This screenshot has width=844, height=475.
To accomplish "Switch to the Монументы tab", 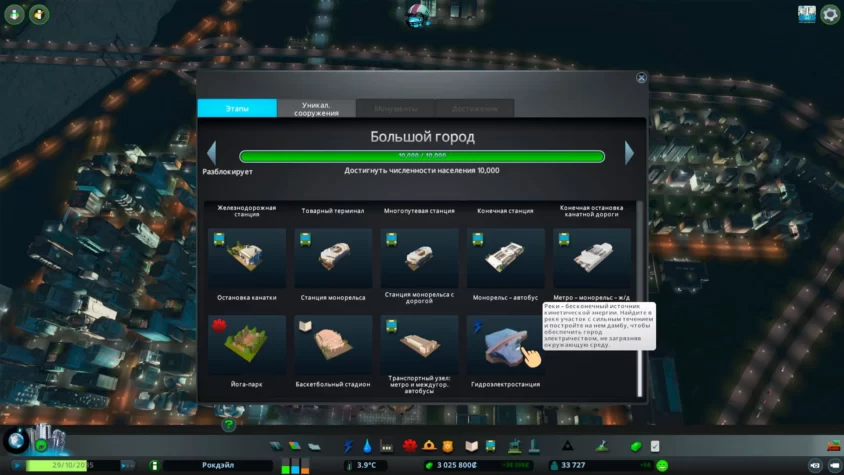I will coord(396,109).
